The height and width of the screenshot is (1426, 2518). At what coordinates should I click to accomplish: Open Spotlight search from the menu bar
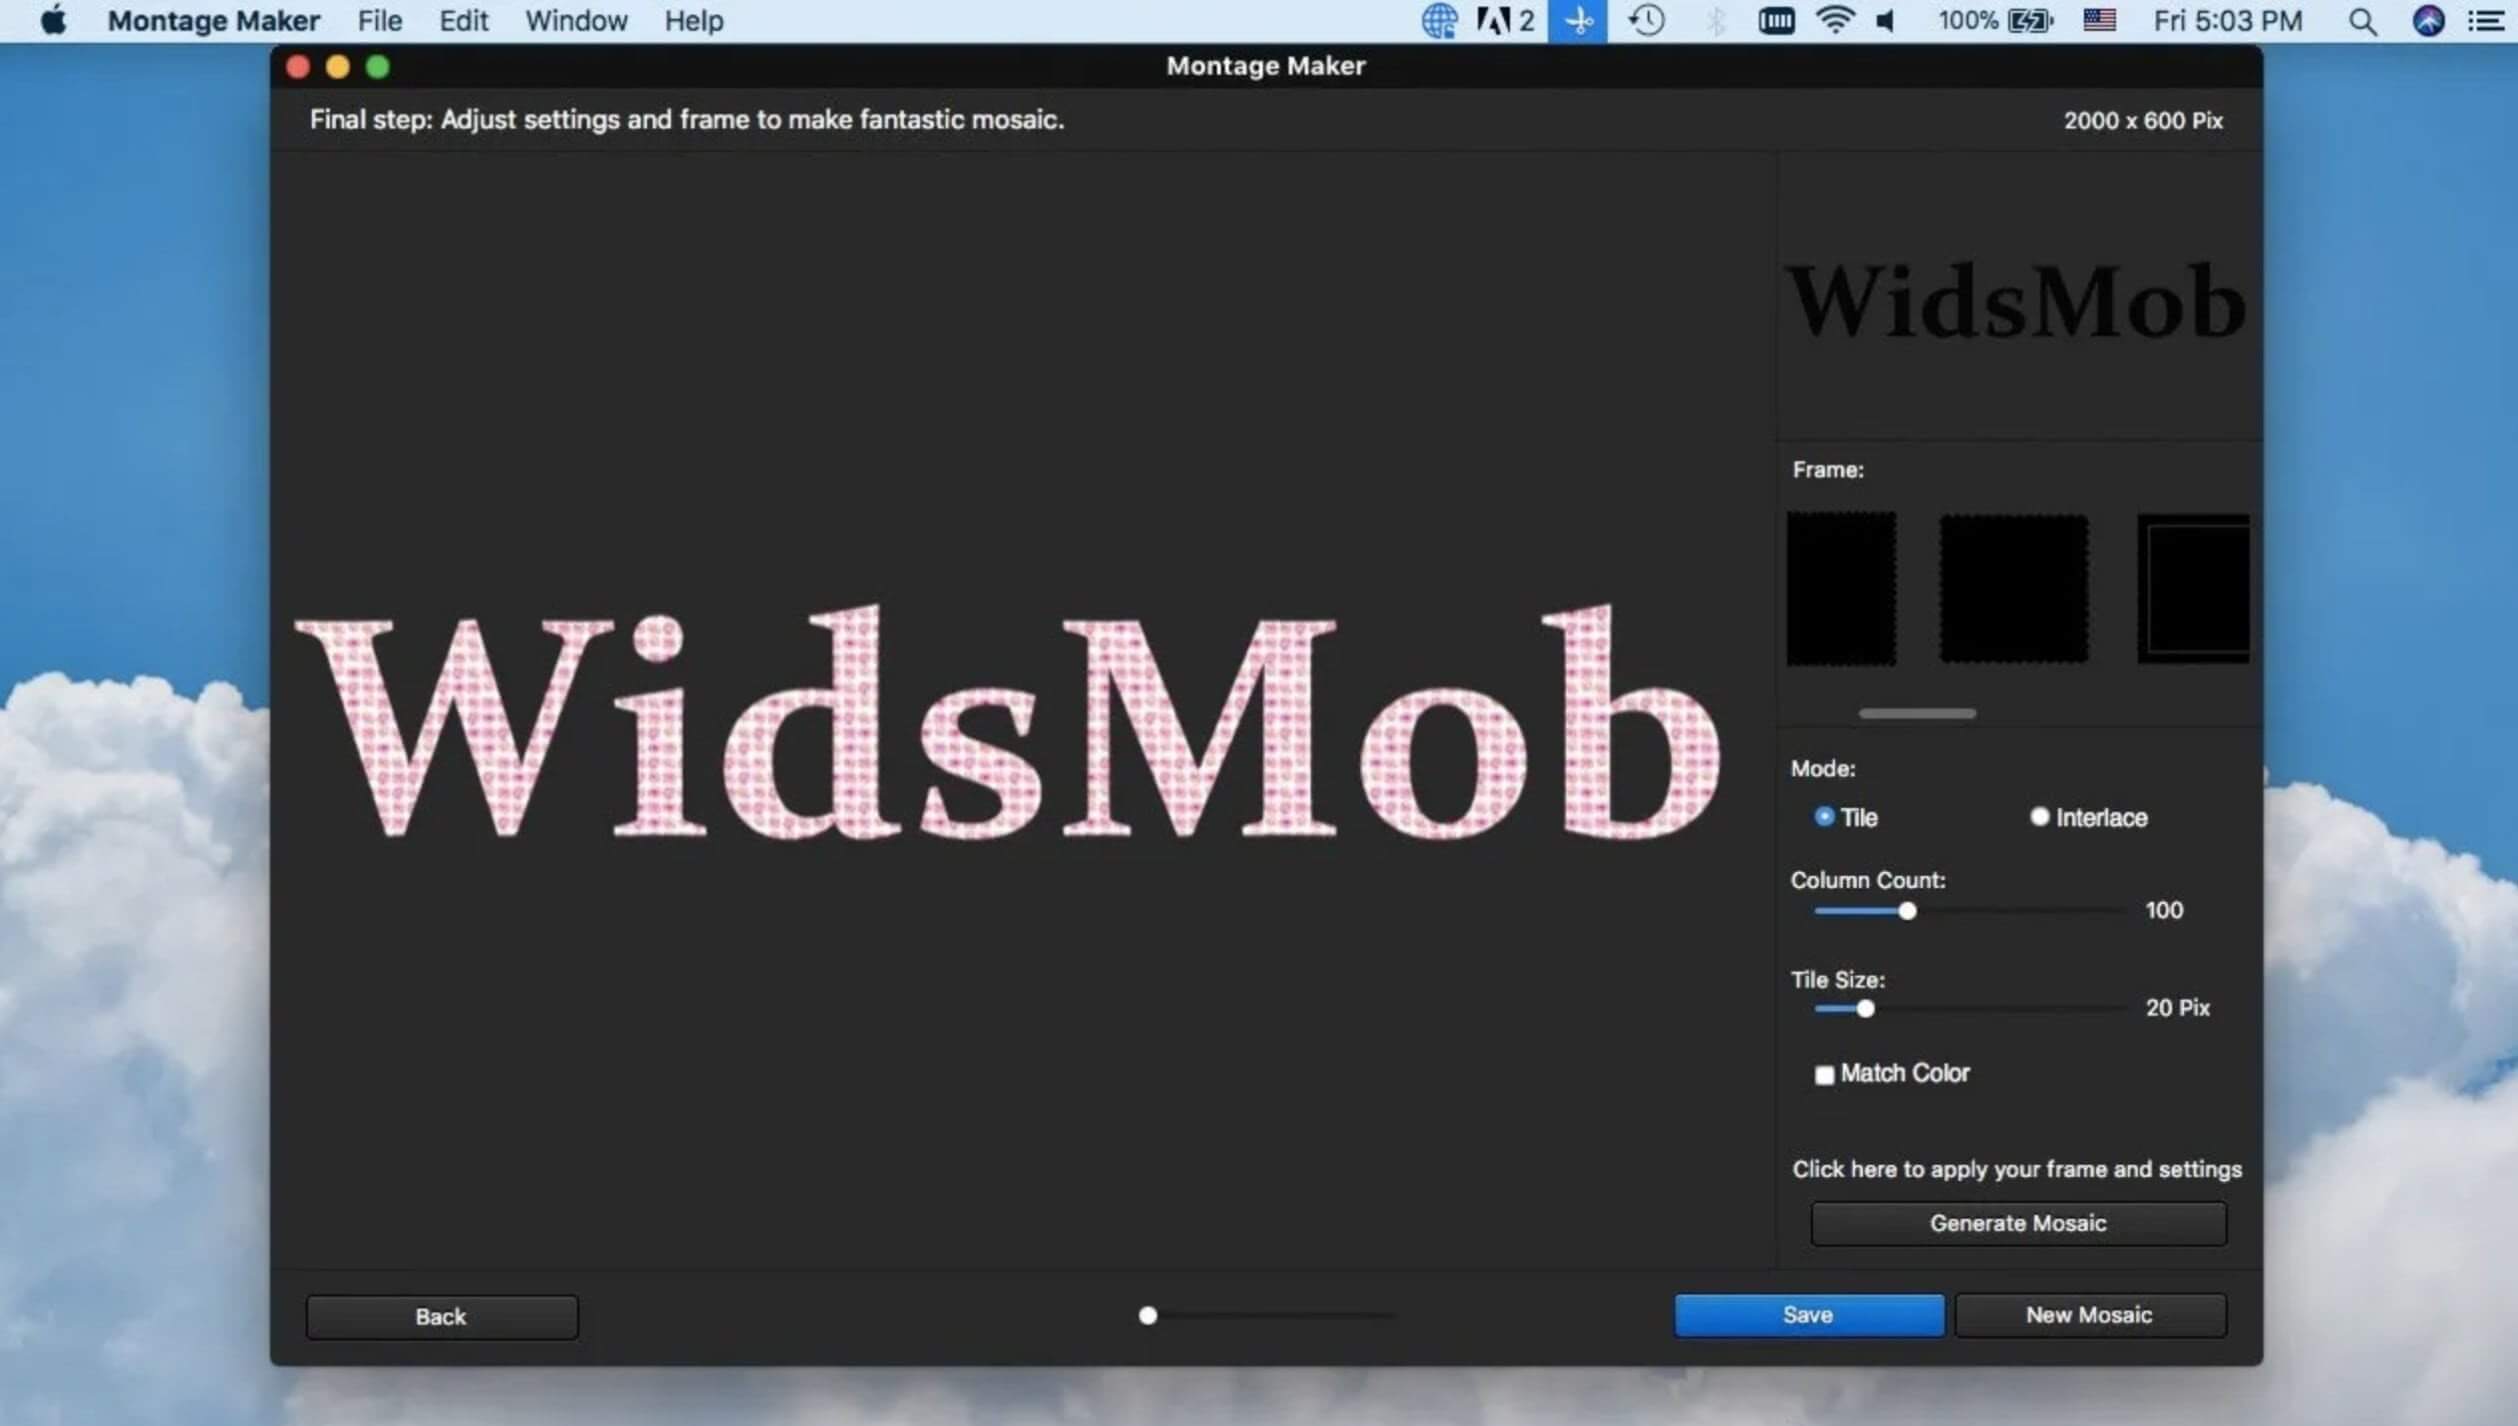(2360, 20)
